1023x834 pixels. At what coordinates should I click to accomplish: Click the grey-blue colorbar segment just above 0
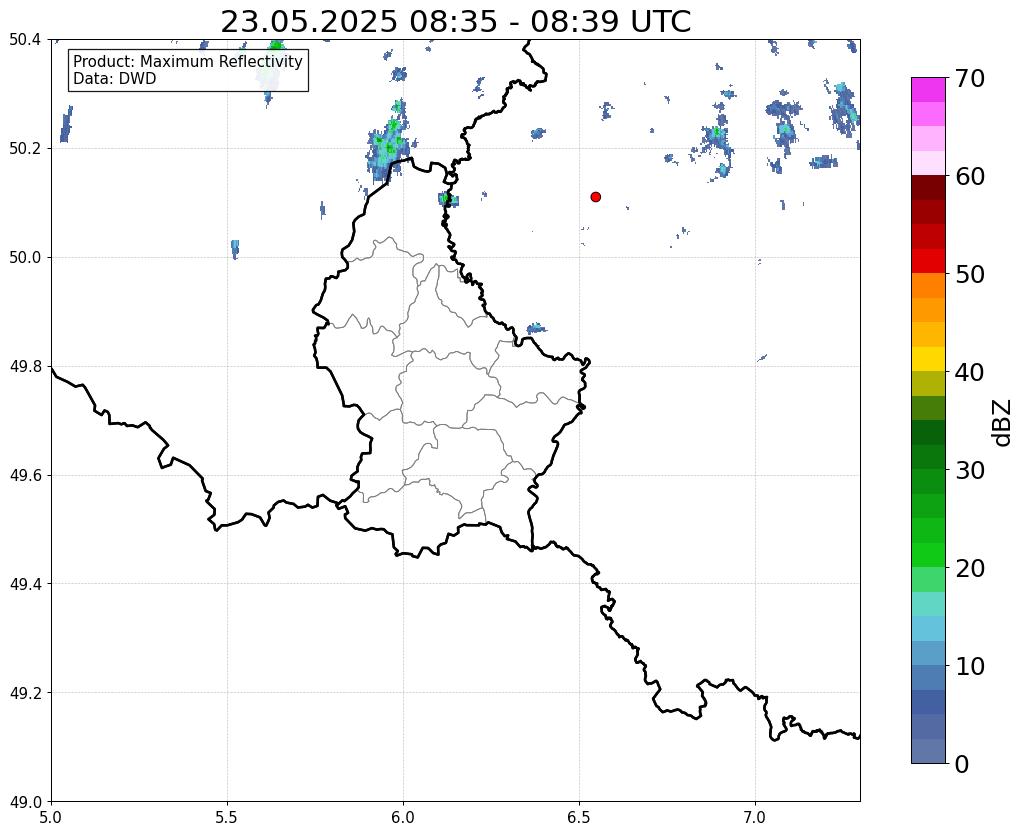click(x=928, y=751)
